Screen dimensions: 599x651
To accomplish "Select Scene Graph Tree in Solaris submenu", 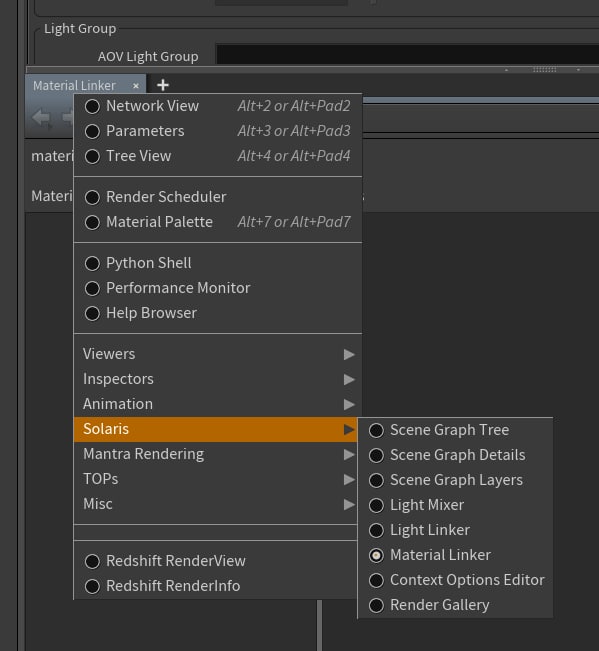I will [x=455, y=430].
